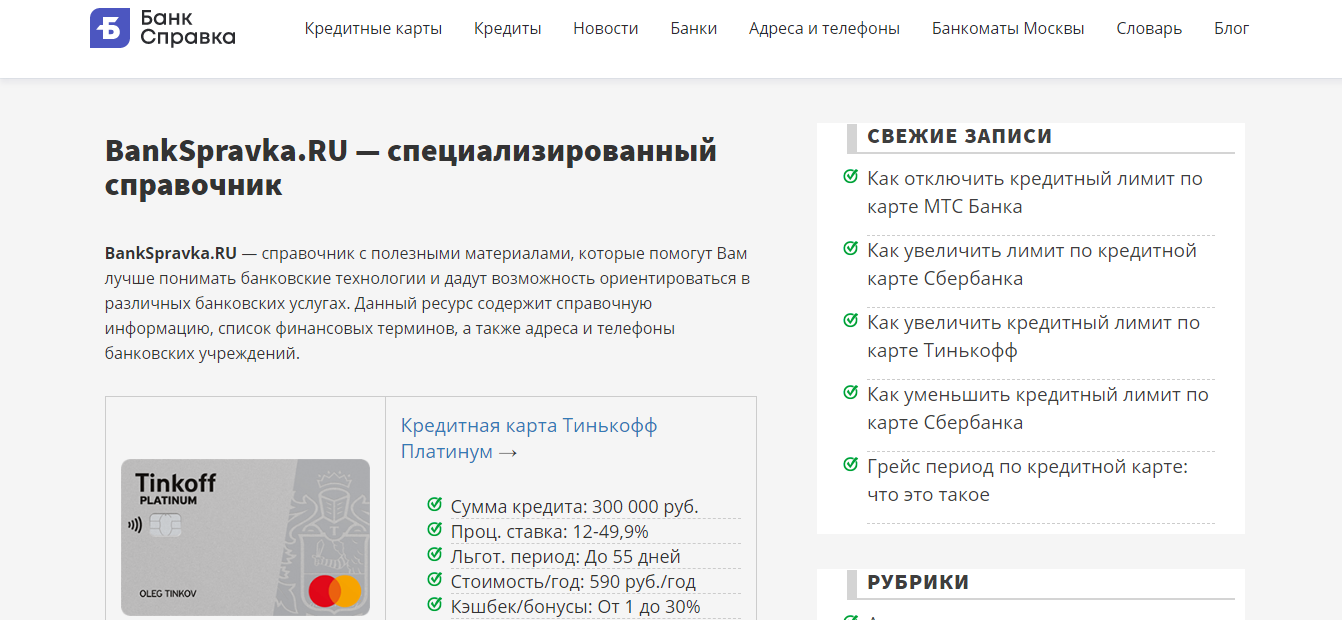Click the text Сумма кредита: 300 000 руб.
Screen dimensions: 1342x620
574,507
